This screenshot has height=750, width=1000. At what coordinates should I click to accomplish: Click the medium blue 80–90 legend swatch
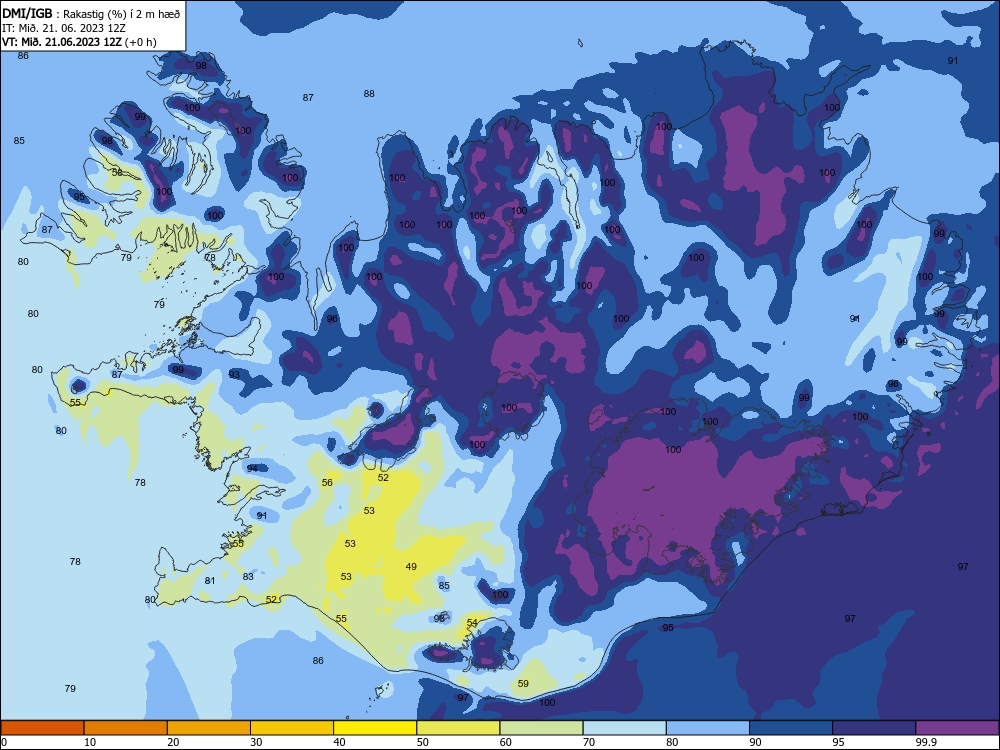708,728
